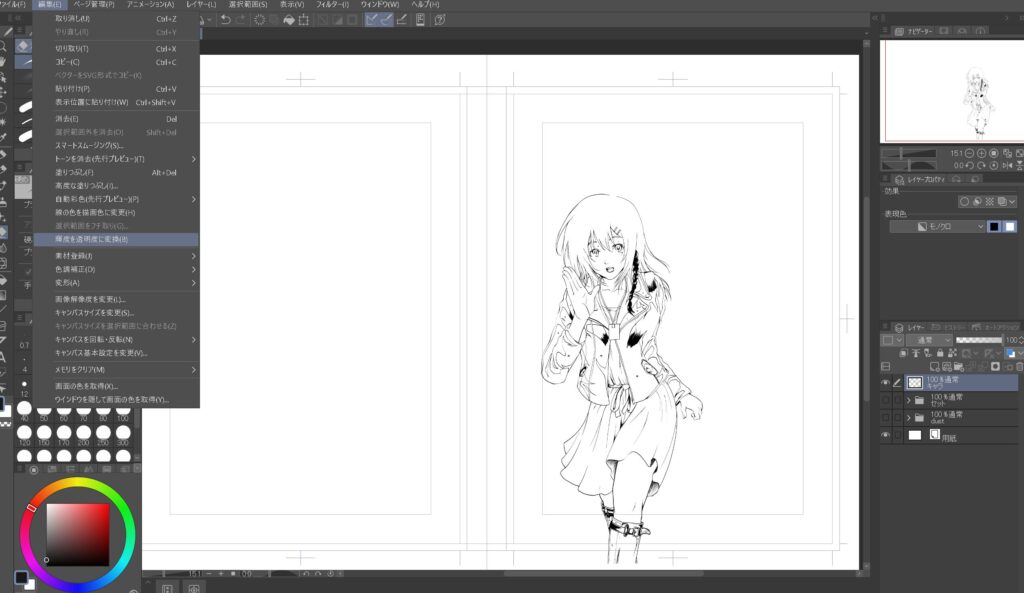The height and width of the screenshot is (593, 1024).
Task: Select the Hand move-canvas tool
Action: pos(5,60)
